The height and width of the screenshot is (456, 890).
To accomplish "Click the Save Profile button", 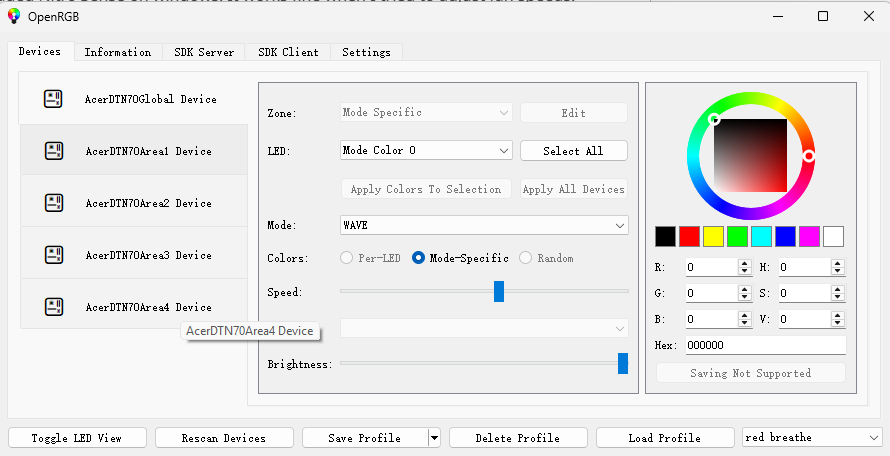I will click(x=365, y=438).
